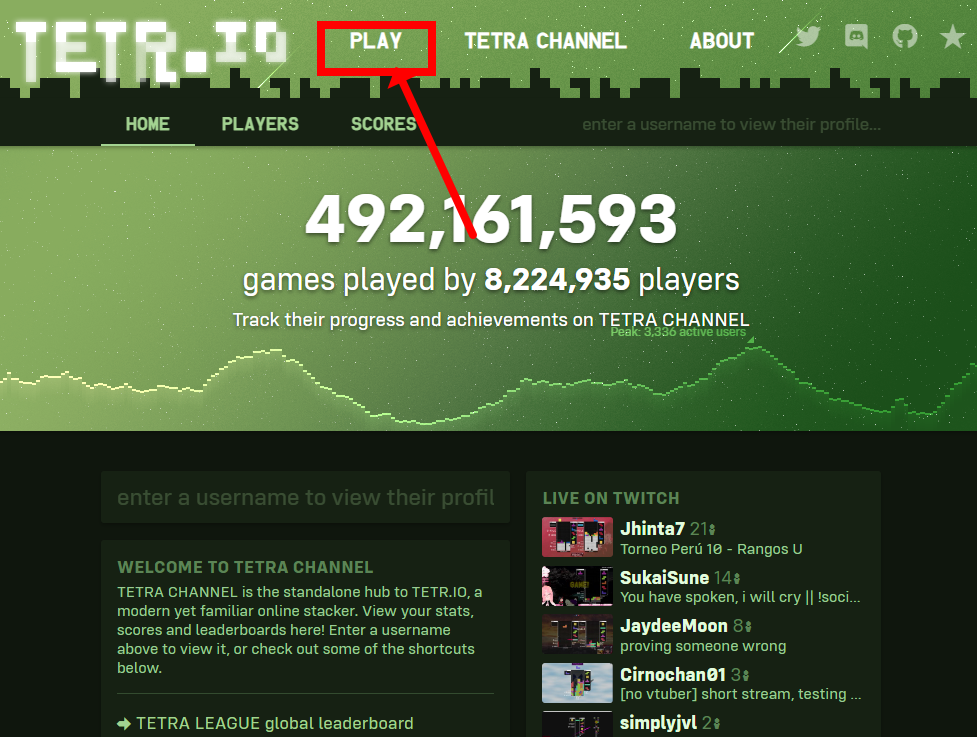Click Cirnochan01's viewer count 3
Viewport: 977px width, 737px height.
(x=740, y=675)
